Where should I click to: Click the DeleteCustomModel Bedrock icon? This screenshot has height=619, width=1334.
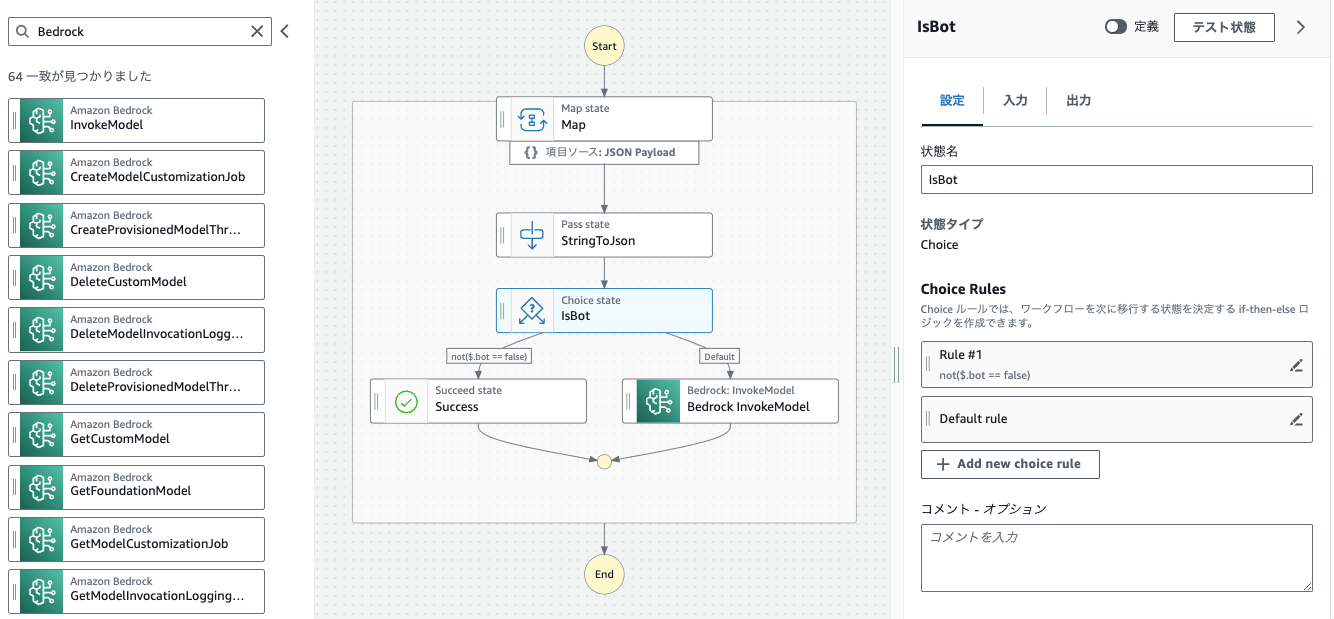(x=41, y=277)
